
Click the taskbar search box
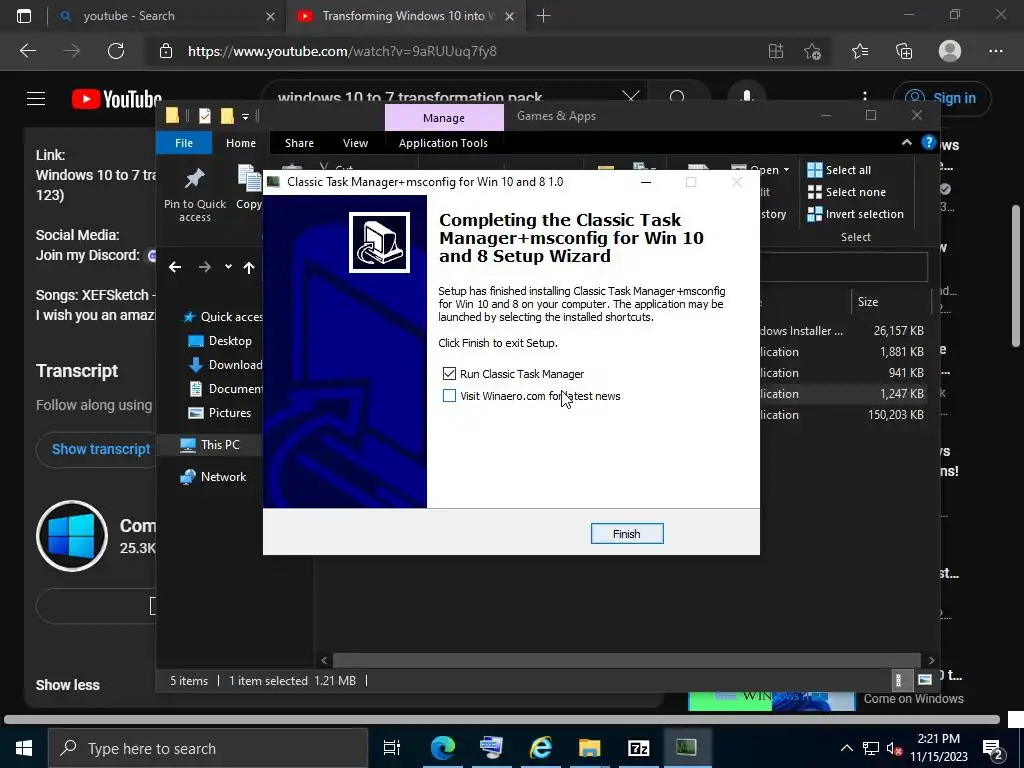coord(208,748)
